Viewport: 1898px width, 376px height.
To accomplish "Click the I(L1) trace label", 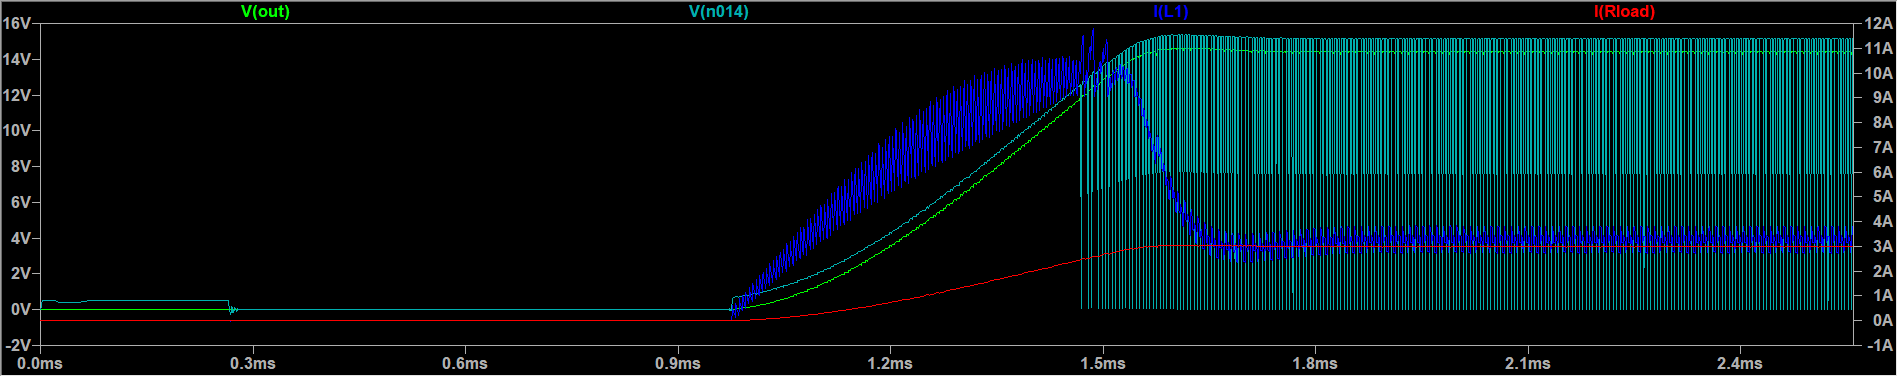I will click(x=1171, y=12).
